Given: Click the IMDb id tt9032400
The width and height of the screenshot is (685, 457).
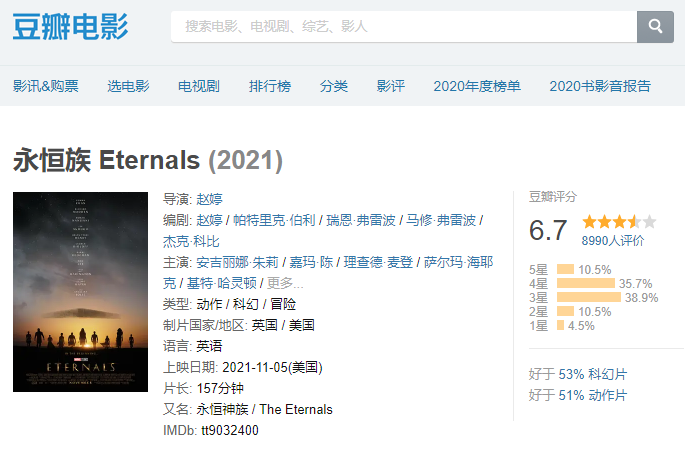Looking at the screenshot, I should 230,430.
